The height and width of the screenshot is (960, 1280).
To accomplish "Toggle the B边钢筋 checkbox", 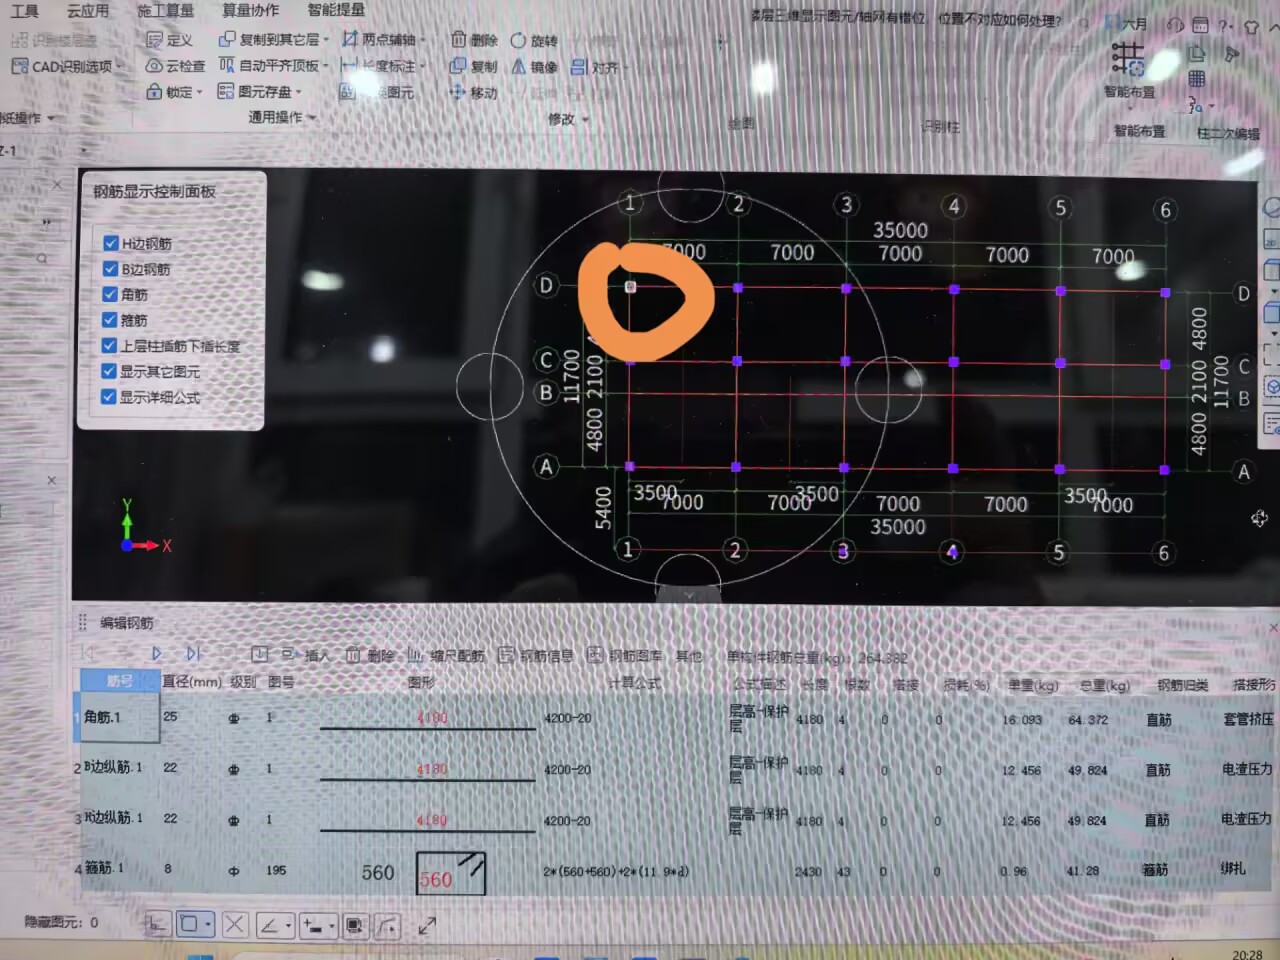I will [110, 268].
